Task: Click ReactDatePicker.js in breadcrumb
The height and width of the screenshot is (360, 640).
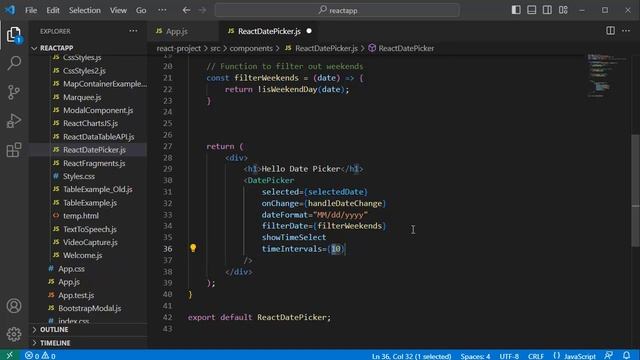Action: [326, 48]
